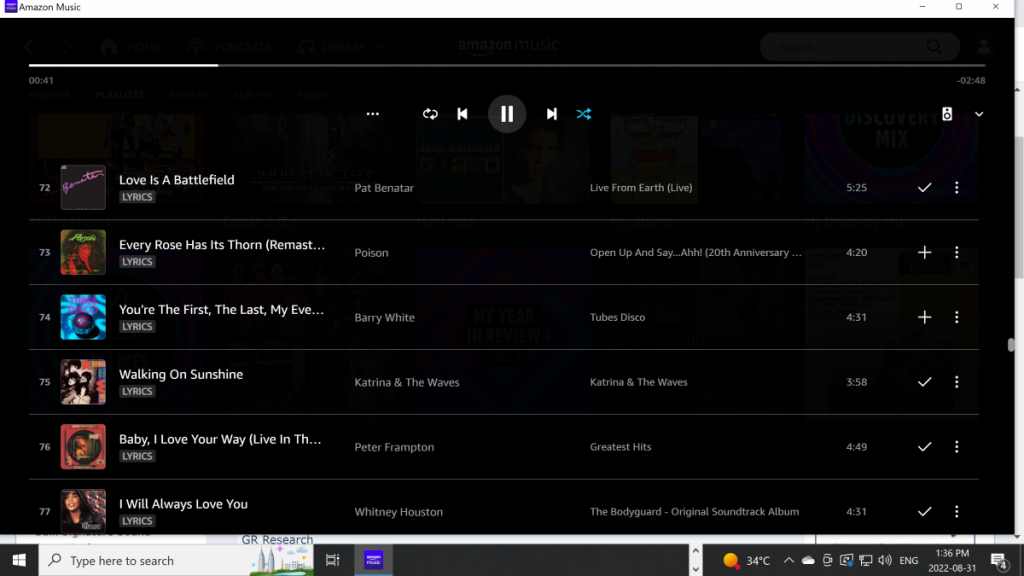Open the taskbar volume icon
This screenshot has height=576, width=1024.
pos(885,560)
